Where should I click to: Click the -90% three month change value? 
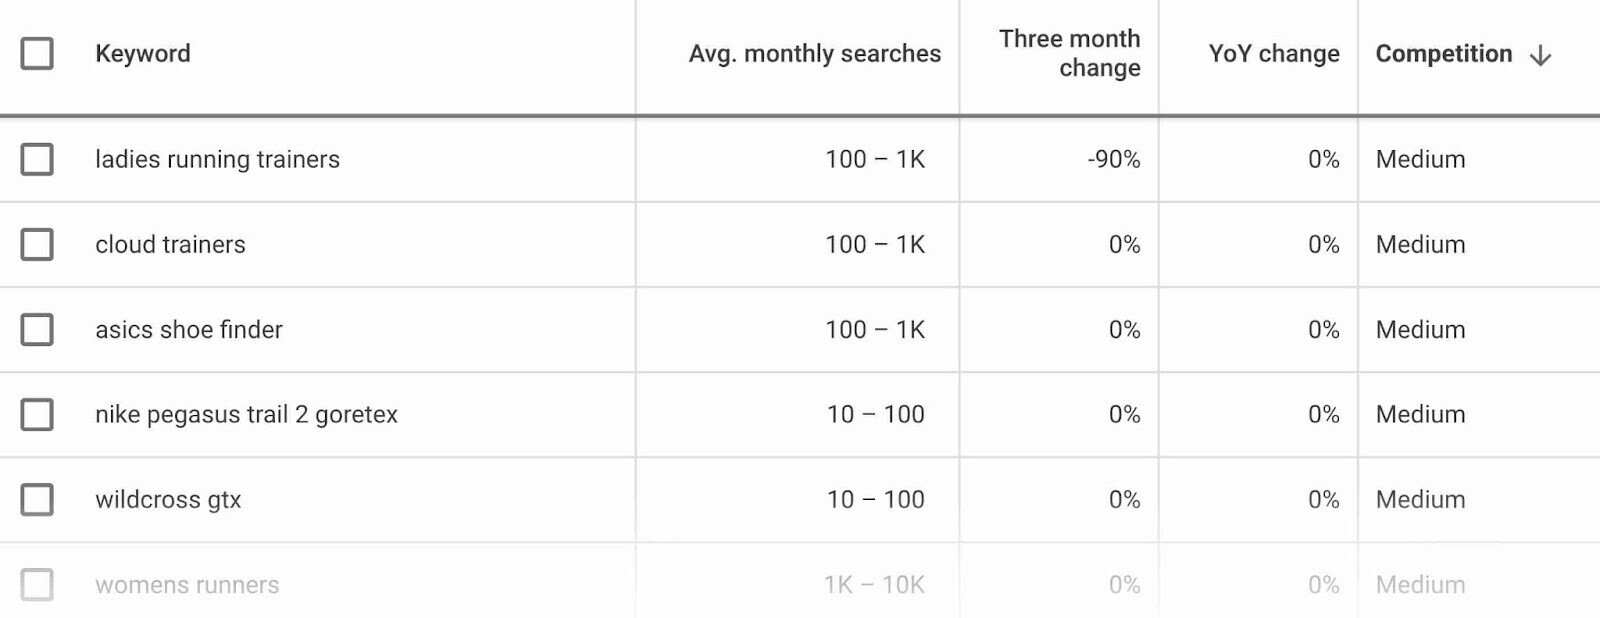tap(1113, 159)
